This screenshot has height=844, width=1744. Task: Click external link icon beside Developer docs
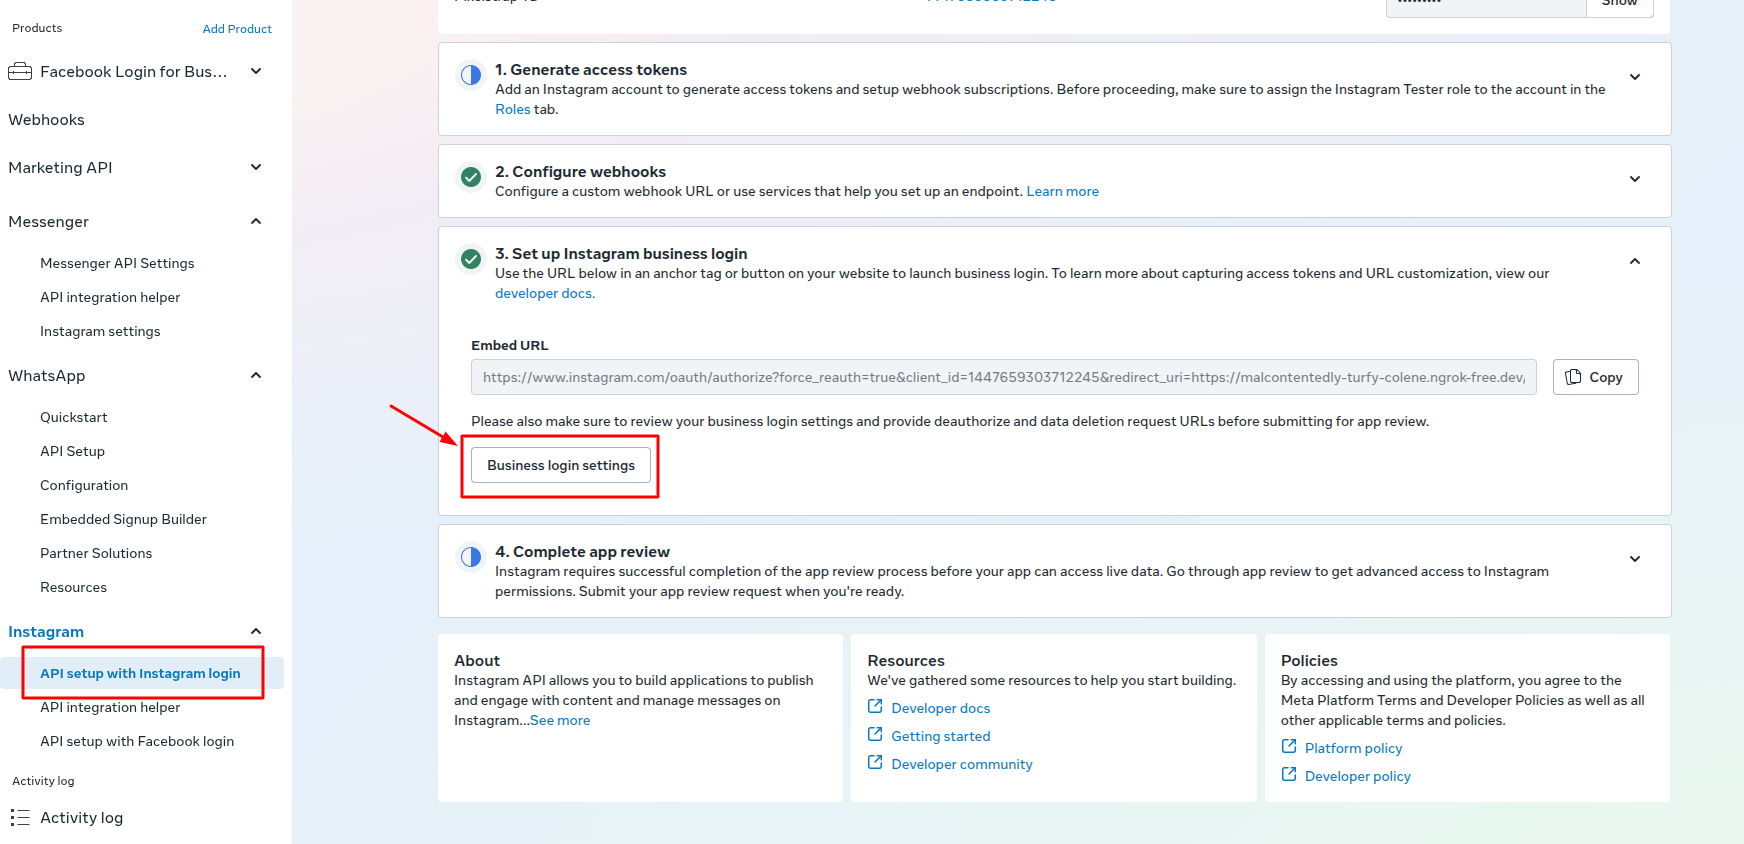click(875, 707)
